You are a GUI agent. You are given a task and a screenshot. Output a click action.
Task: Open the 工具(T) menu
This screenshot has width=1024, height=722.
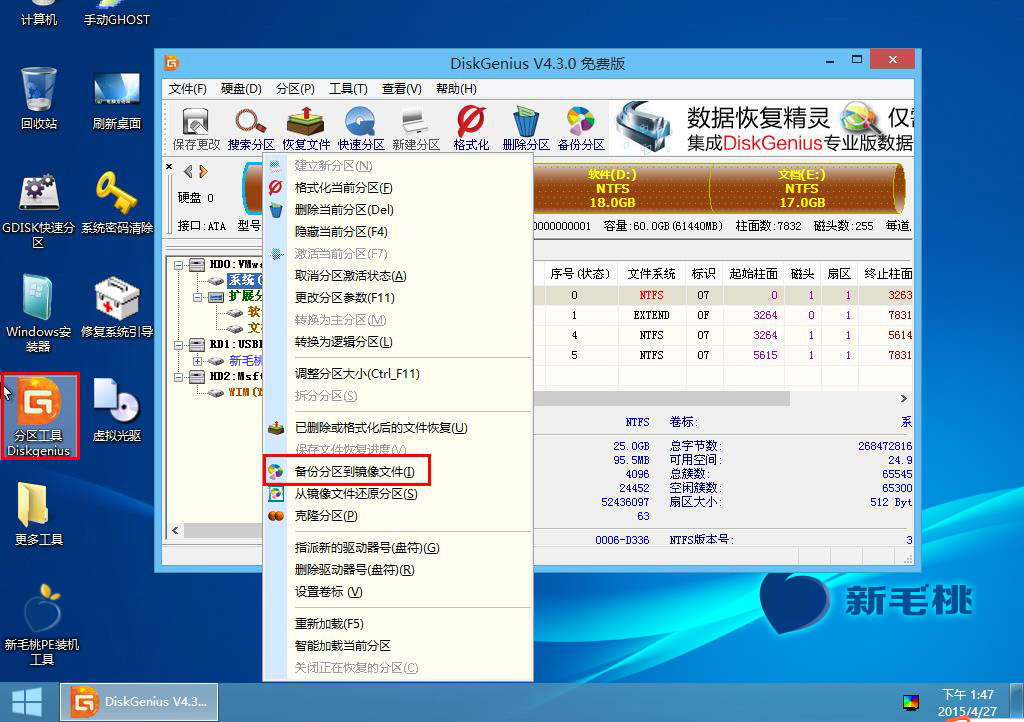pos(348,89)
